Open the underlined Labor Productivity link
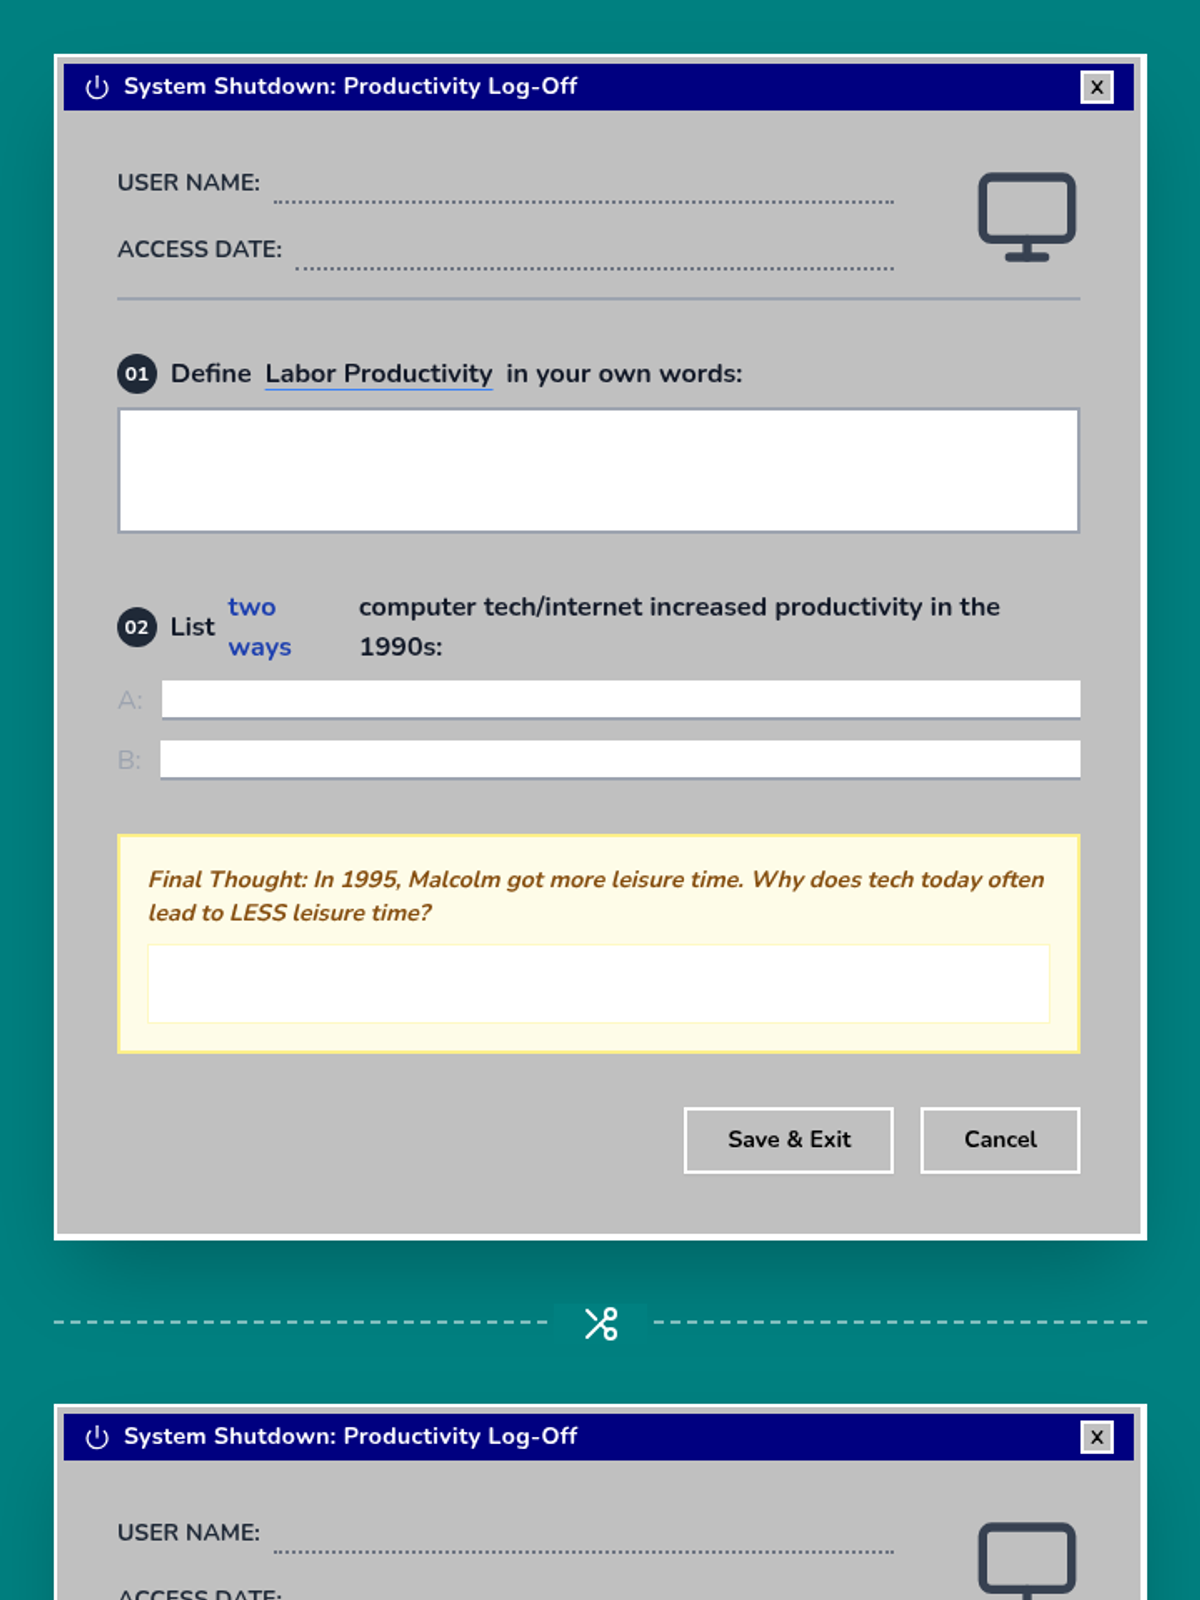The width and height of the screenshot is (1200, 1600). tap(378, 374)
